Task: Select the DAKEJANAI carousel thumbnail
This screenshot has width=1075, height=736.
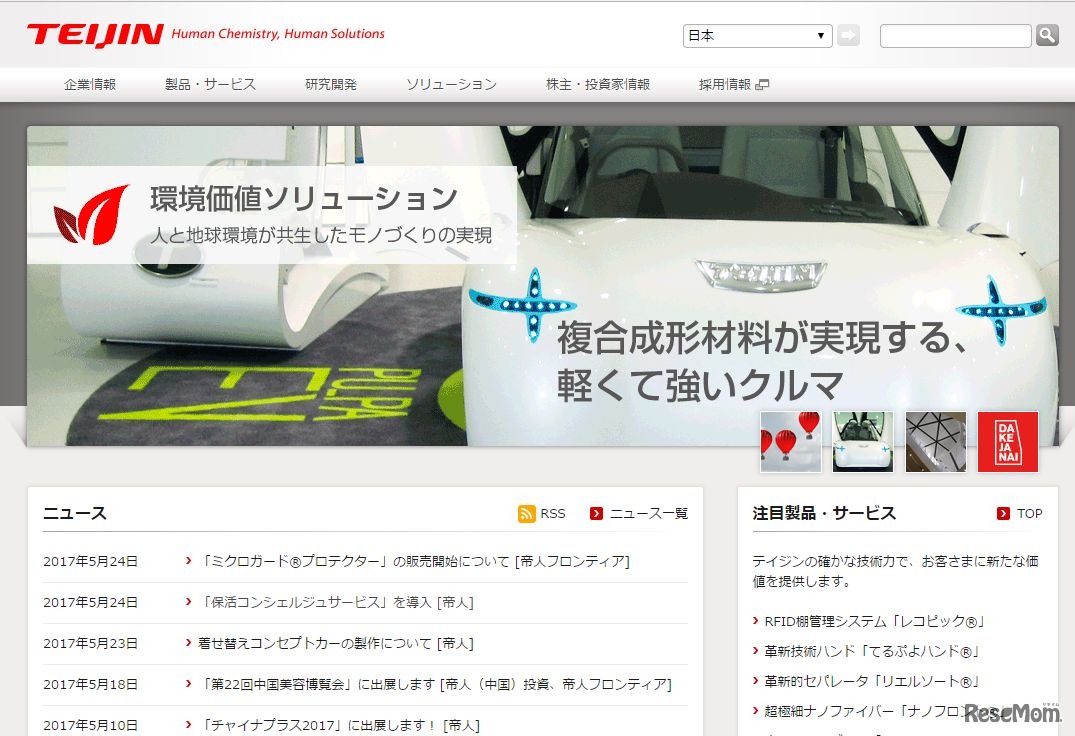Action: point(1007,440)
